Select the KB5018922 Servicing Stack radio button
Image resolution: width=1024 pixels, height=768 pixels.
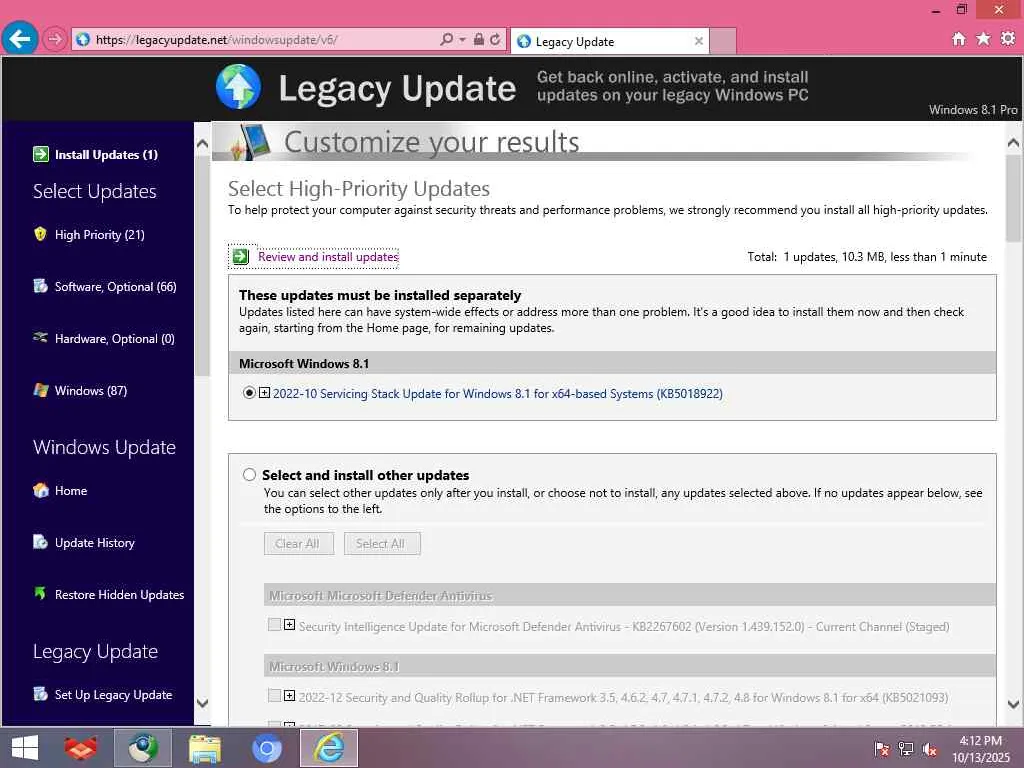point(249,393)
